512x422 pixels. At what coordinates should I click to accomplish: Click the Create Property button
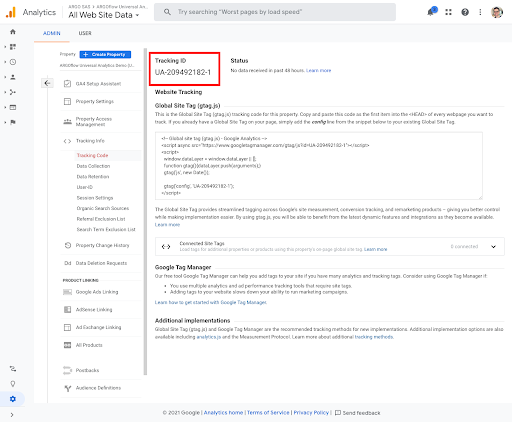(x=105, y=54)
